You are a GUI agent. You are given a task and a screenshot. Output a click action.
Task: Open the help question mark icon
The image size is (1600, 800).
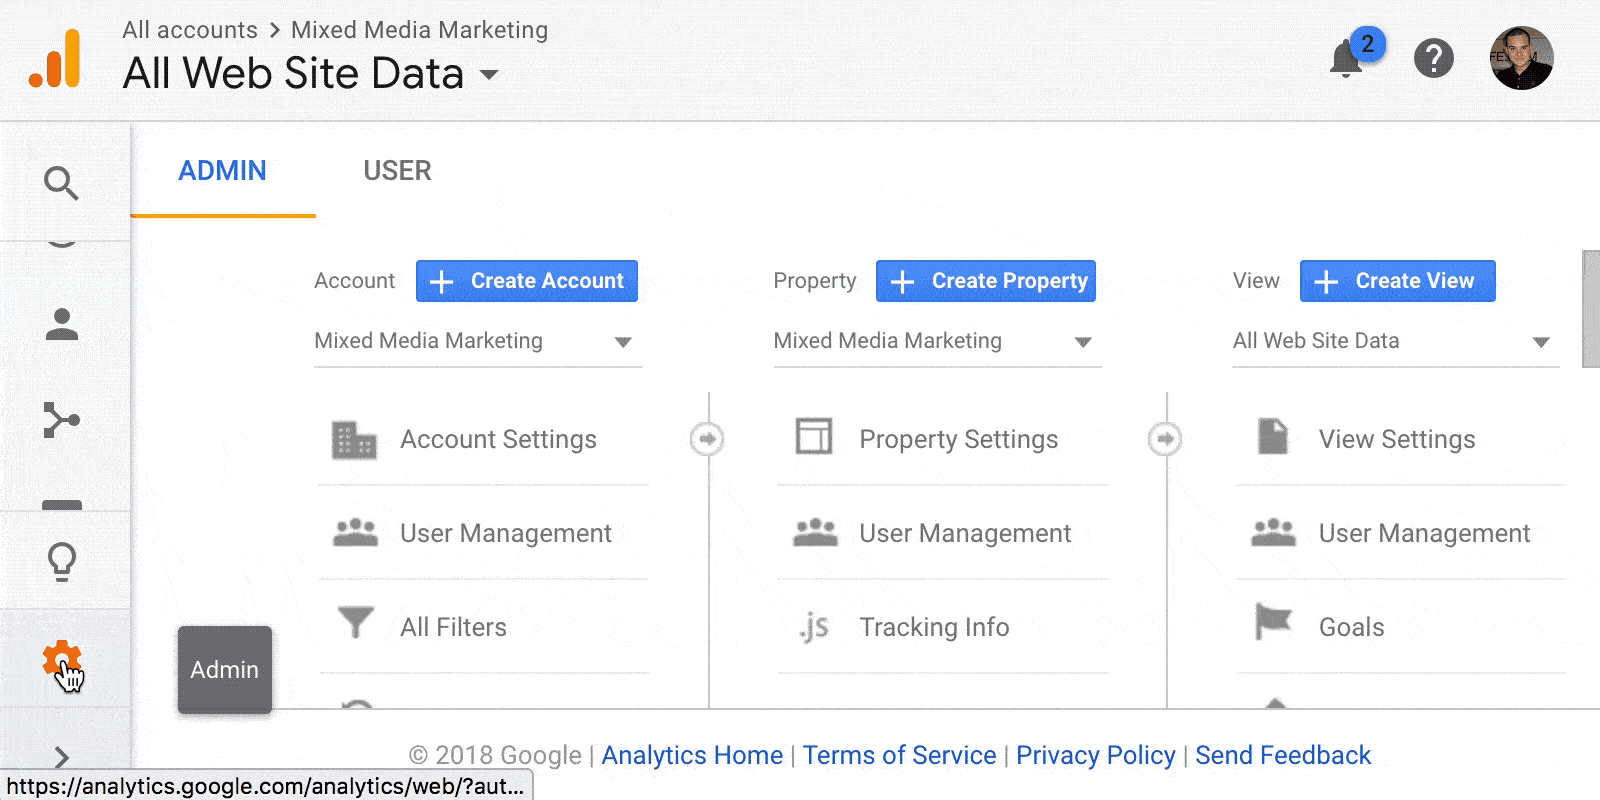click(1433, 59)
